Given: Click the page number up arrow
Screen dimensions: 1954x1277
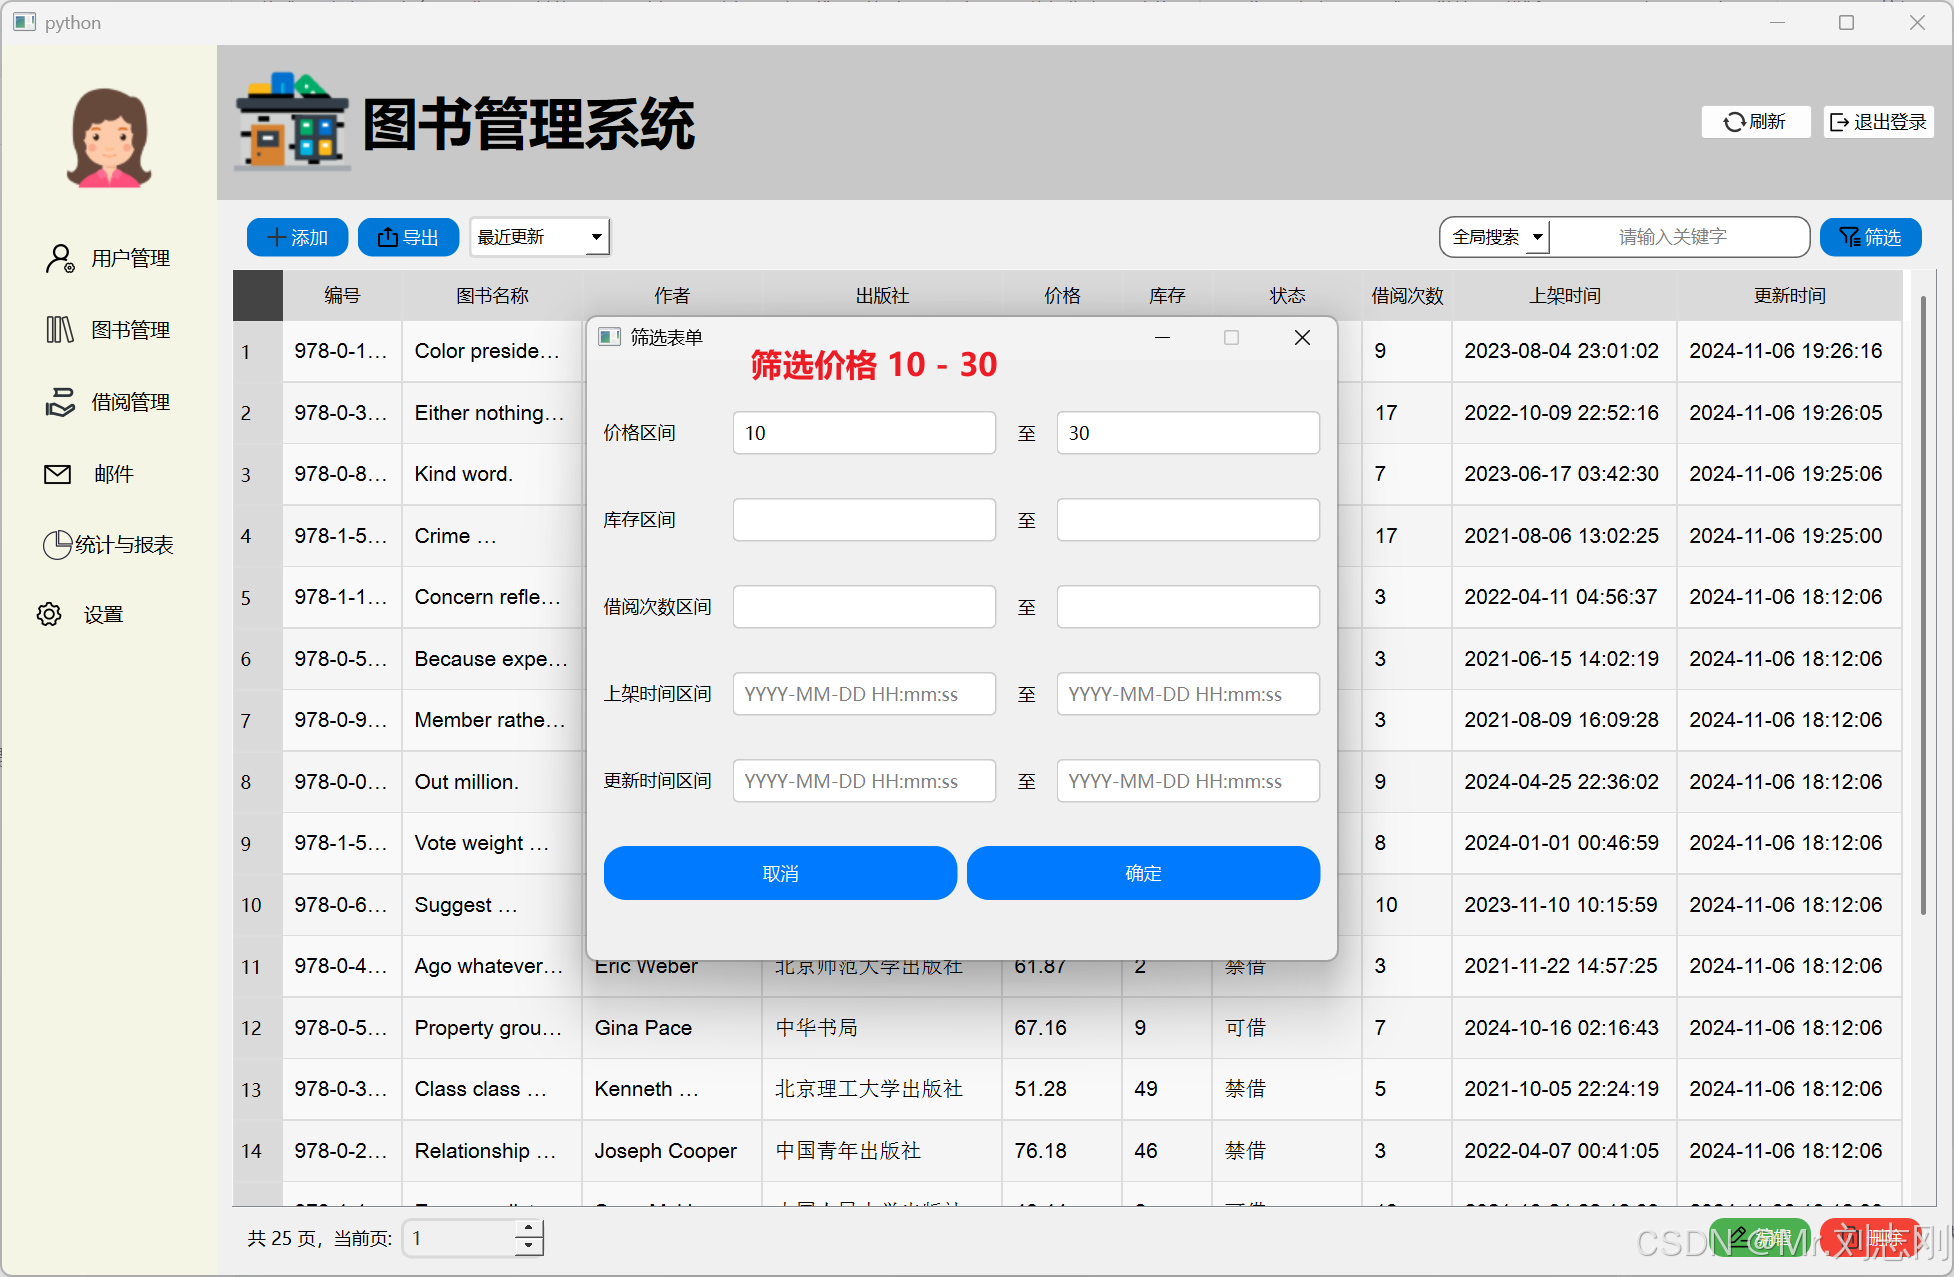Looking at the screenshot, I should point(529,1229).
